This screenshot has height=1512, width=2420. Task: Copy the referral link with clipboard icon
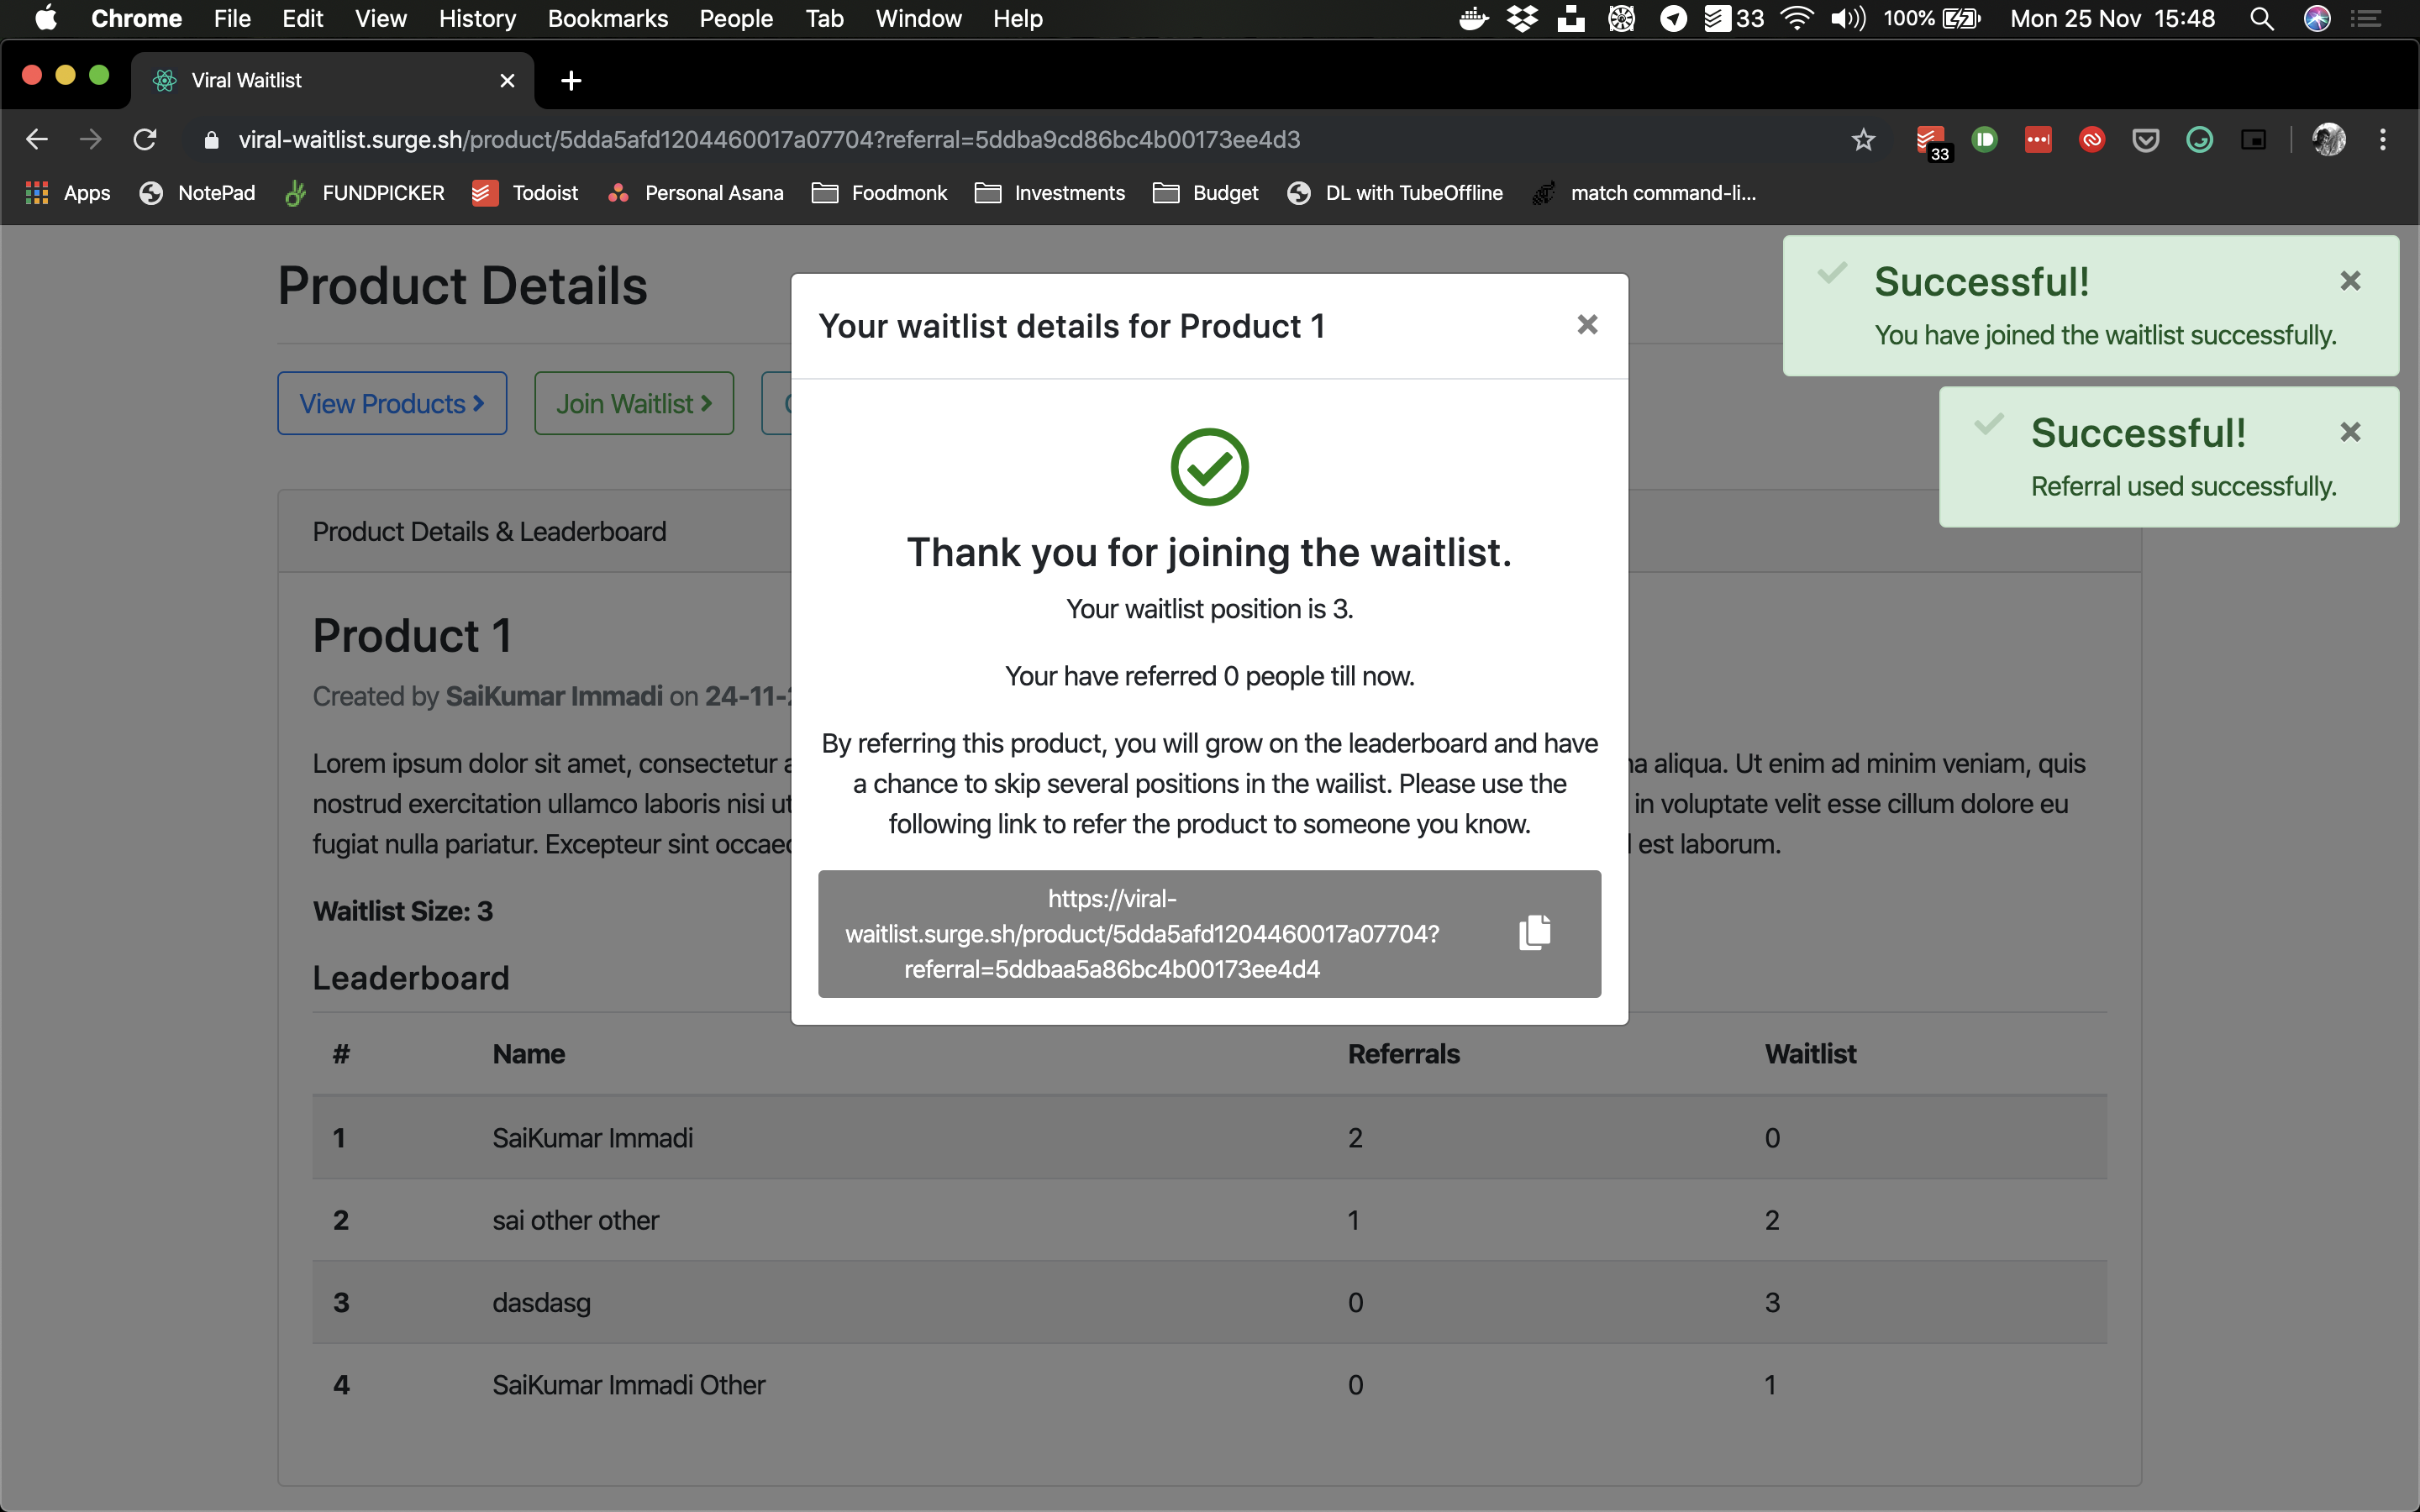(x=1534, y=932)
